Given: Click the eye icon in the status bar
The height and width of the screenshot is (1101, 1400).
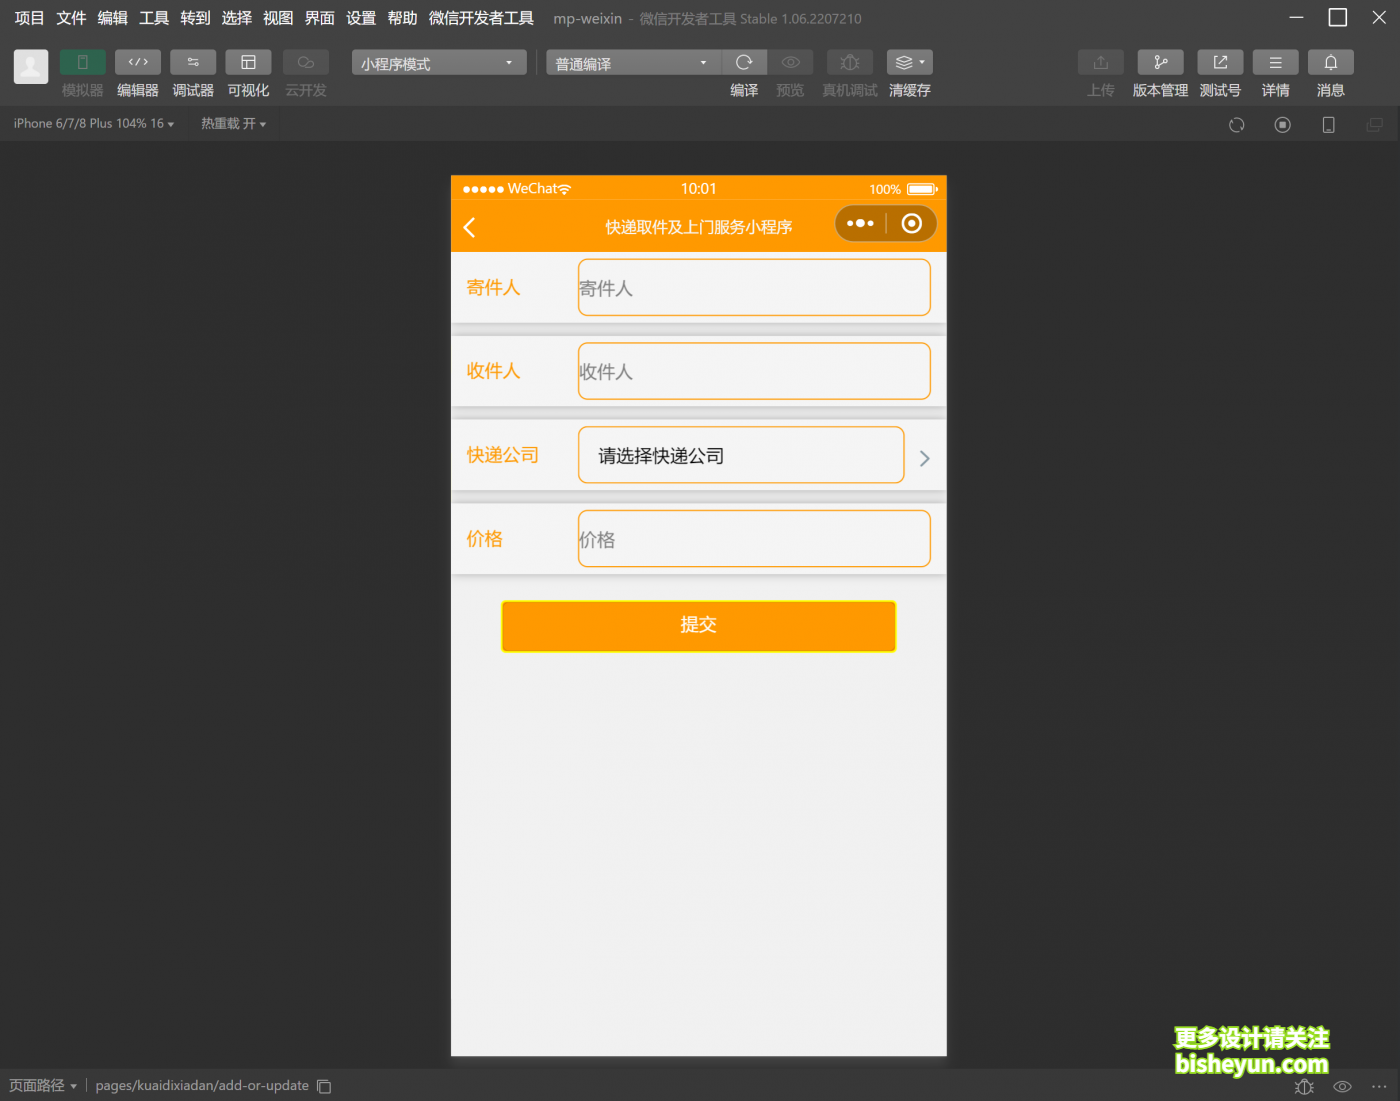Looking at the screenshot, I should [1343, 1086].
